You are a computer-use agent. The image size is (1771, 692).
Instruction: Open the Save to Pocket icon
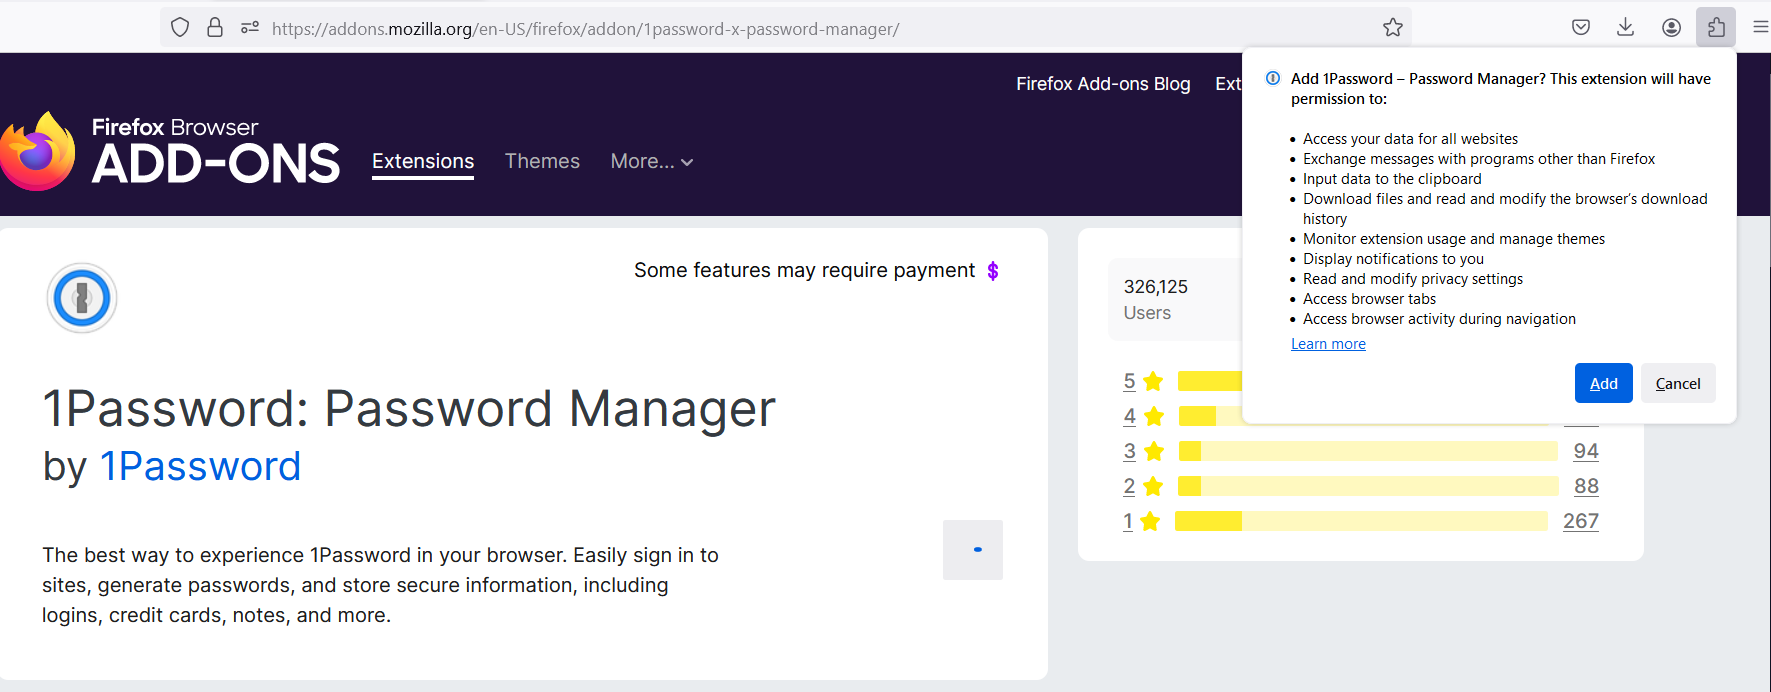coord(1581,27)
